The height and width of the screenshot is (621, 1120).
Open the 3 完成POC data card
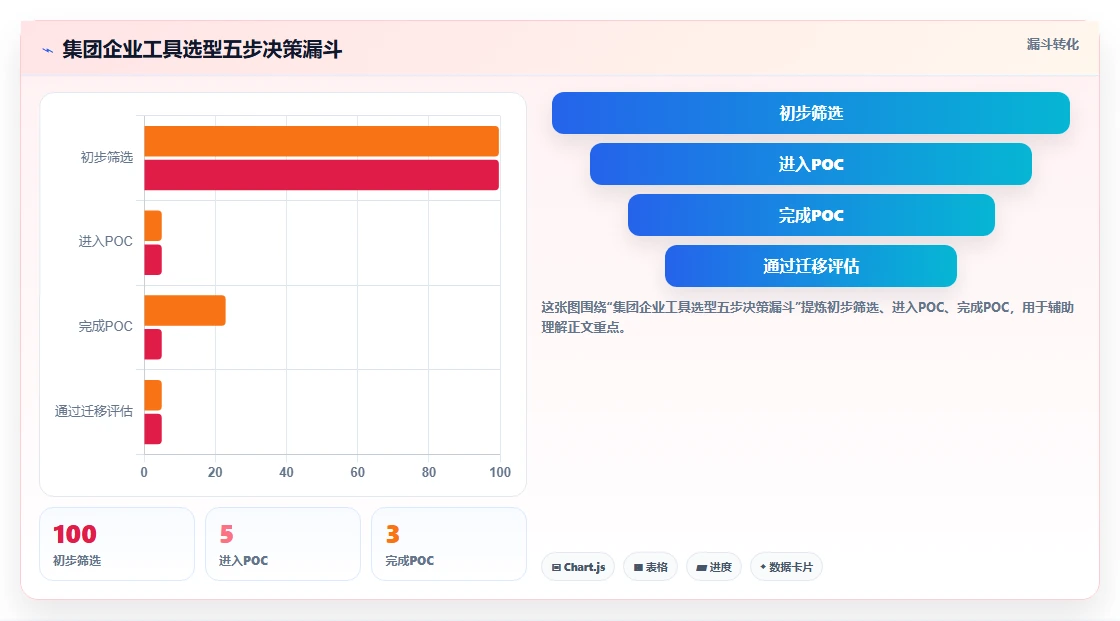(449, 544)
